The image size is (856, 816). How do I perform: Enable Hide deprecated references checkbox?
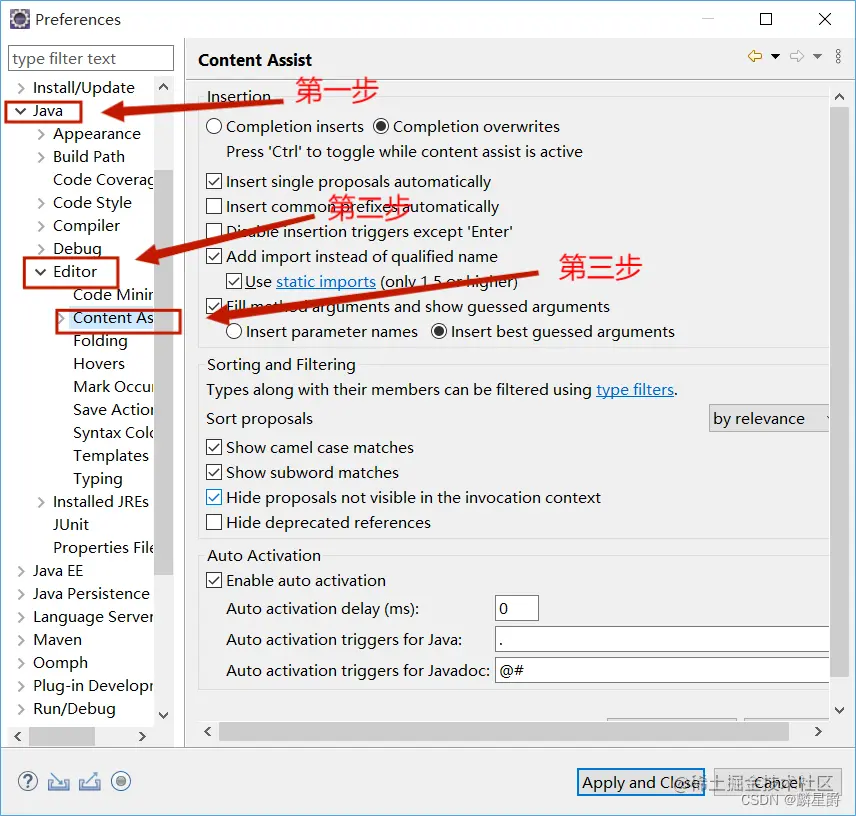[214, 522]
